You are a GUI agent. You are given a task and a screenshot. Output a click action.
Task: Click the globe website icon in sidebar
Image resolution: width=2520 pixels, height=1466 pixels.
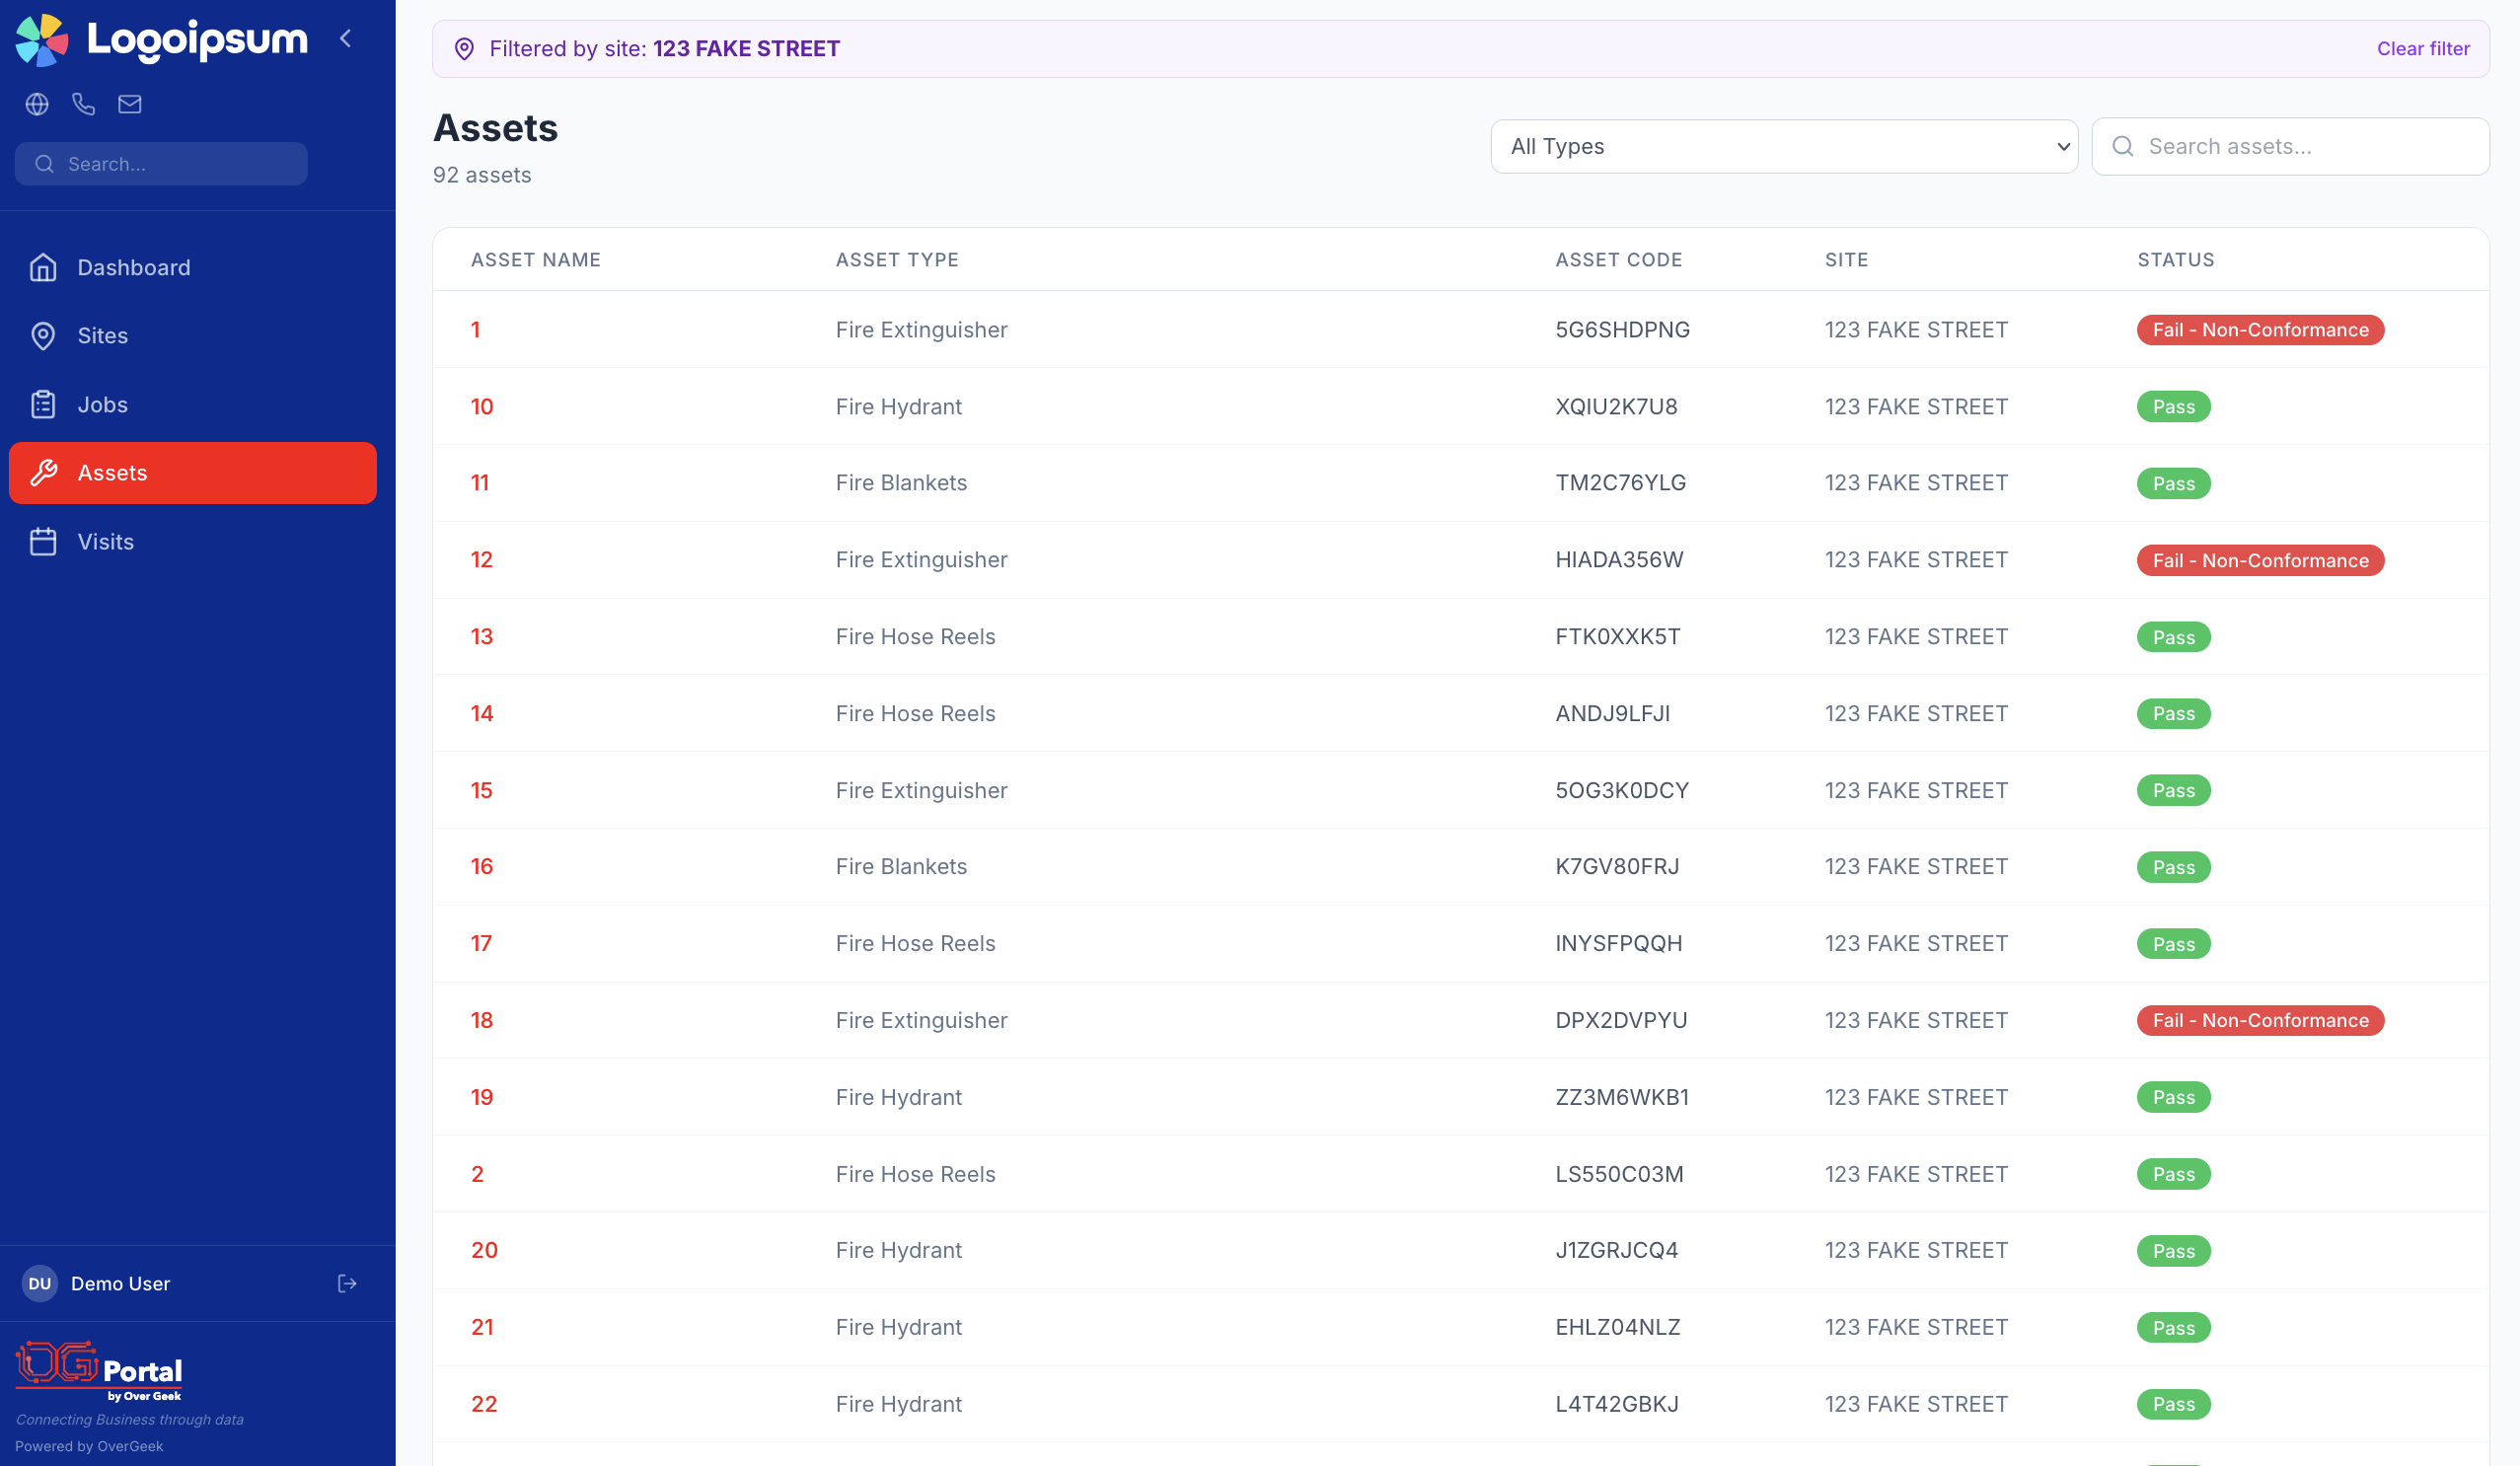(37, 104)
